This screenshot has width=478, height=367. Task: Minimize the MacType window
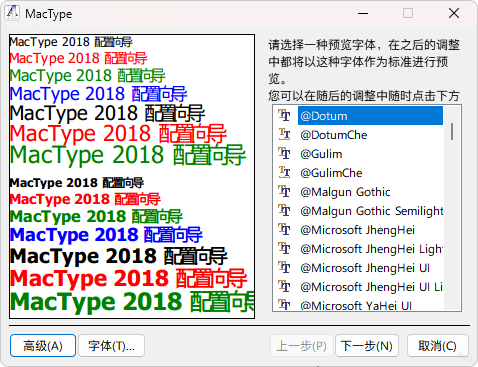363,13
